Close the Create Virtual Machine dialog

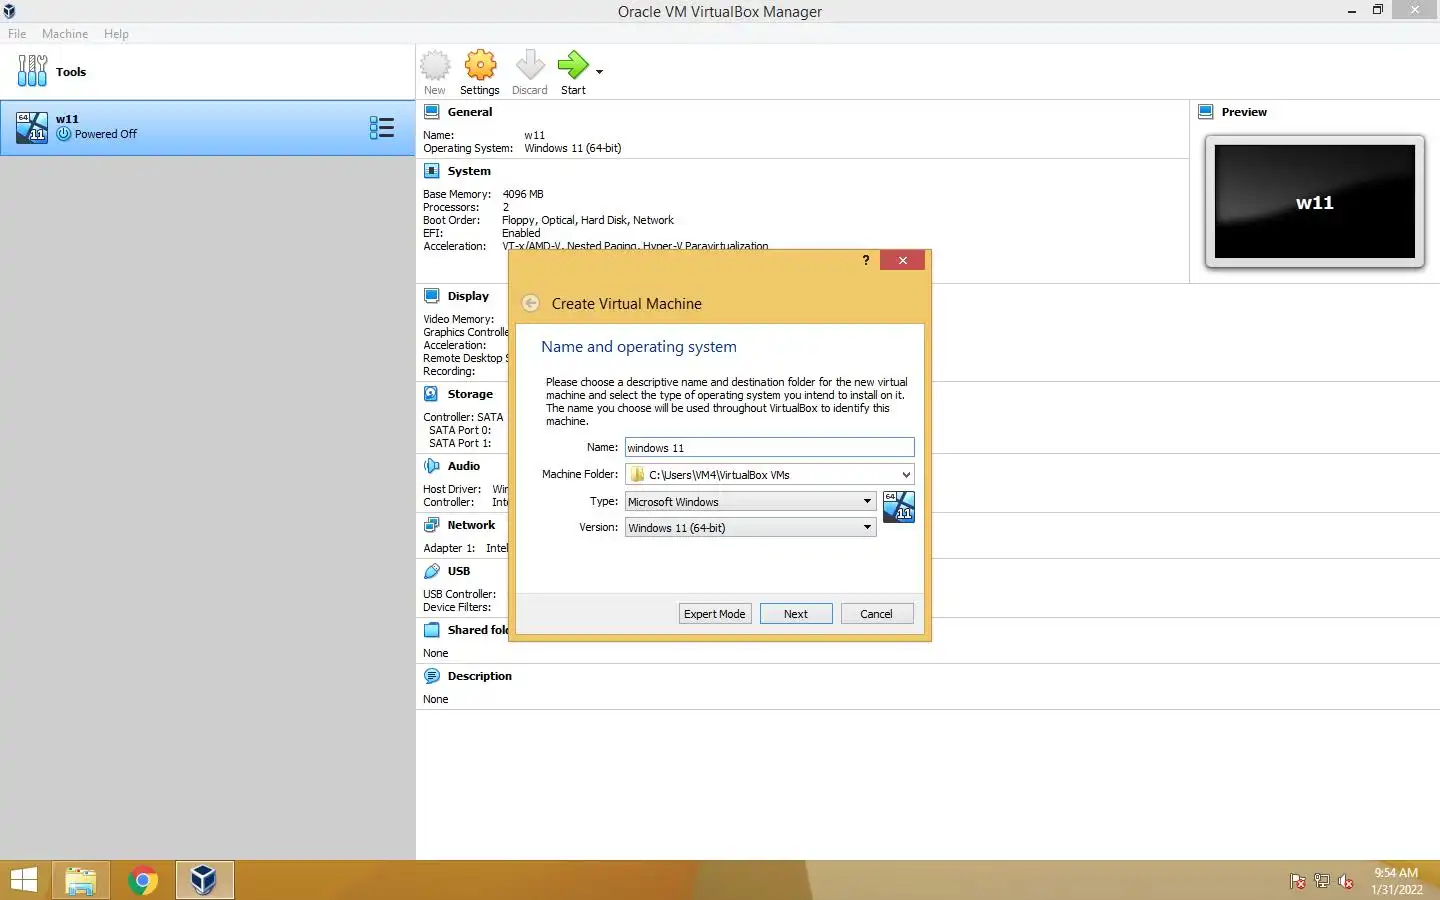903,260
